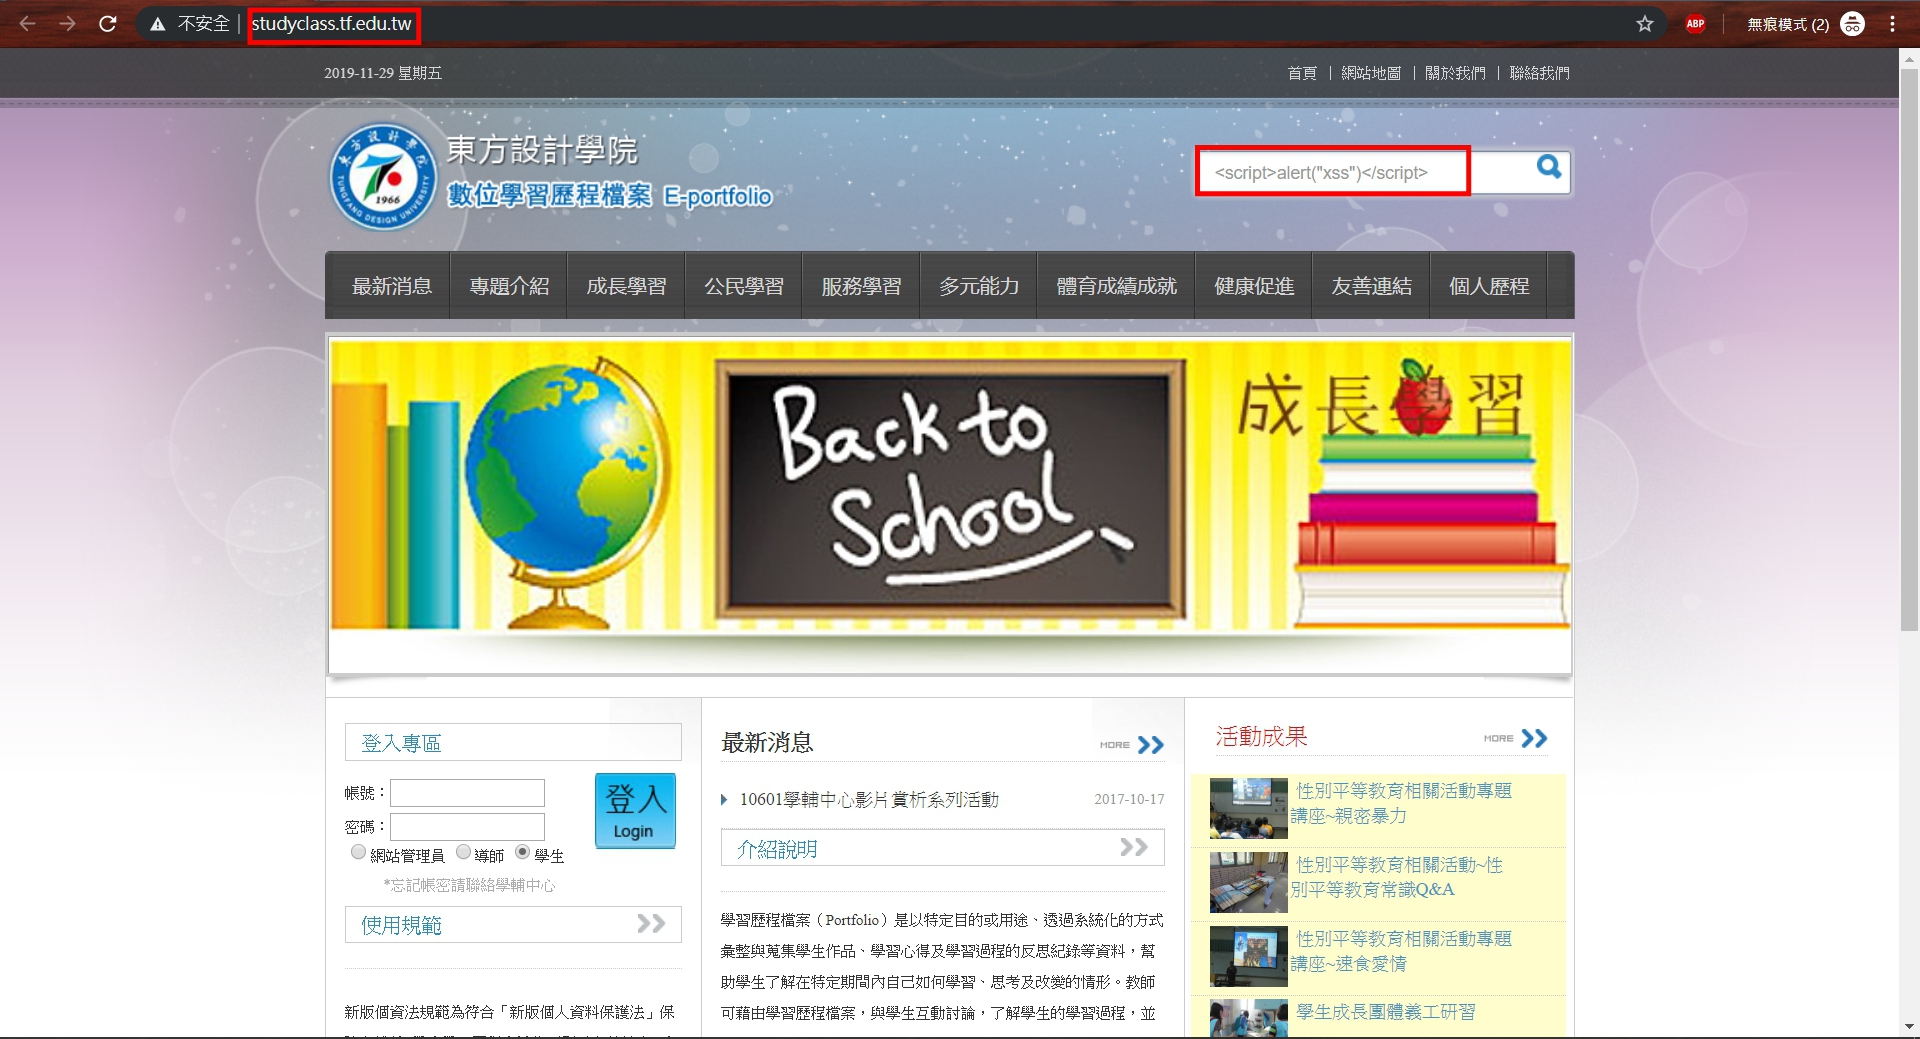This screenshot has width=1920, height=1039.
Task: Click thumbnail for 學生成長團體義工研習
Action: pos(1248,1018)
